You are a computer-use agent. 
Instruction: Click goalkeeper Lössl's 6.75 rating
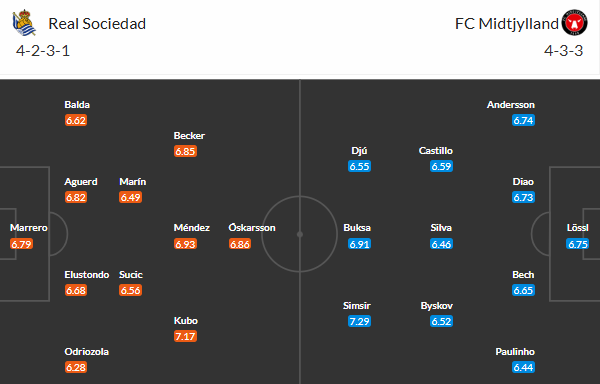(x=577, y=244)
